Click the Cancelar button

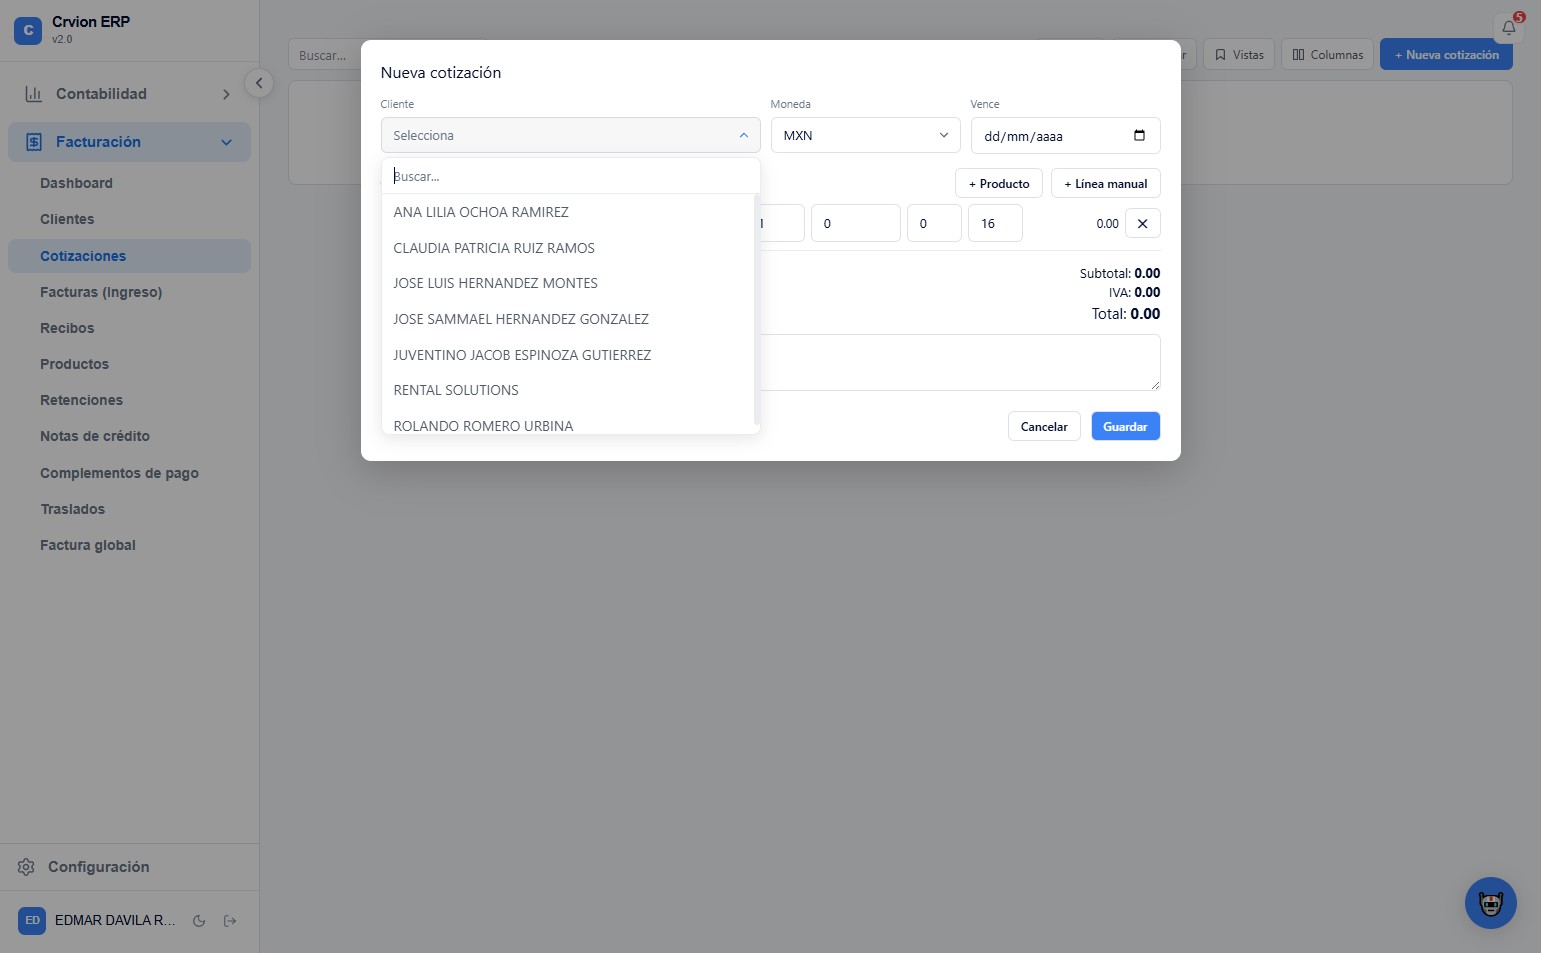(1044, 427)
